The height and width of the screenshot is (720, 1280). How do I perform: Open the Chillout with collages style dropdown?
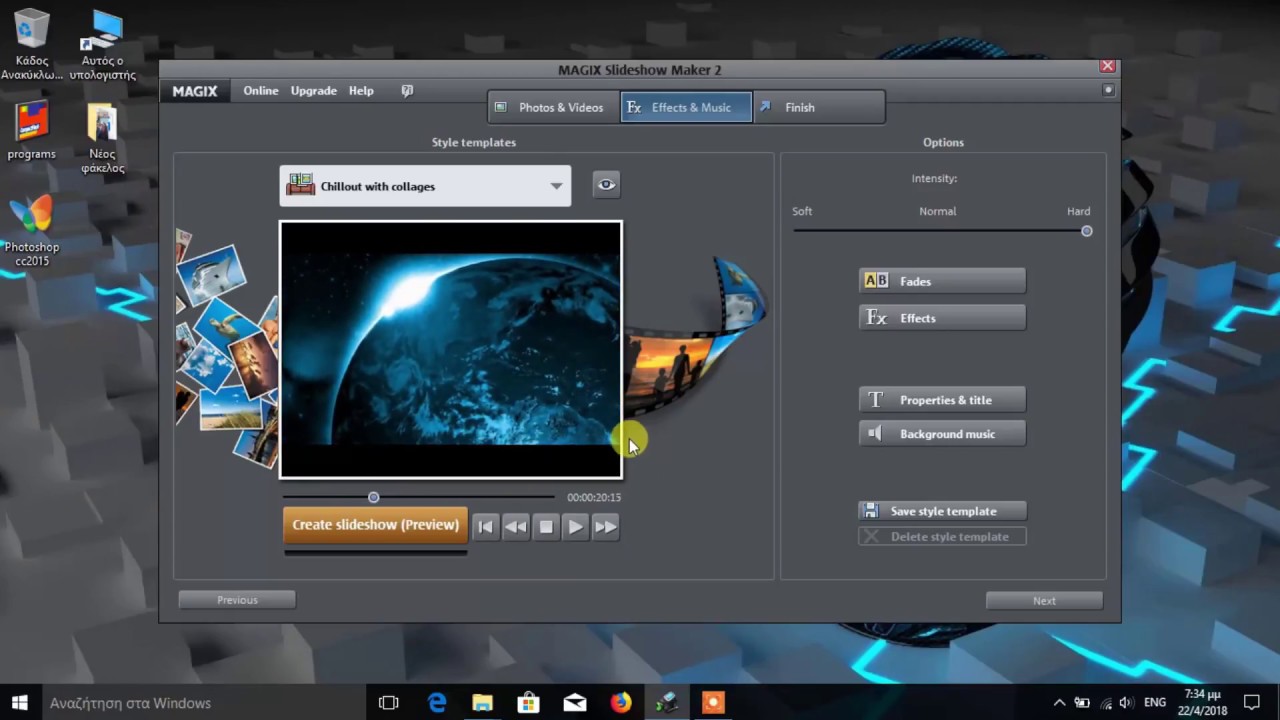[x=425, y=186]
